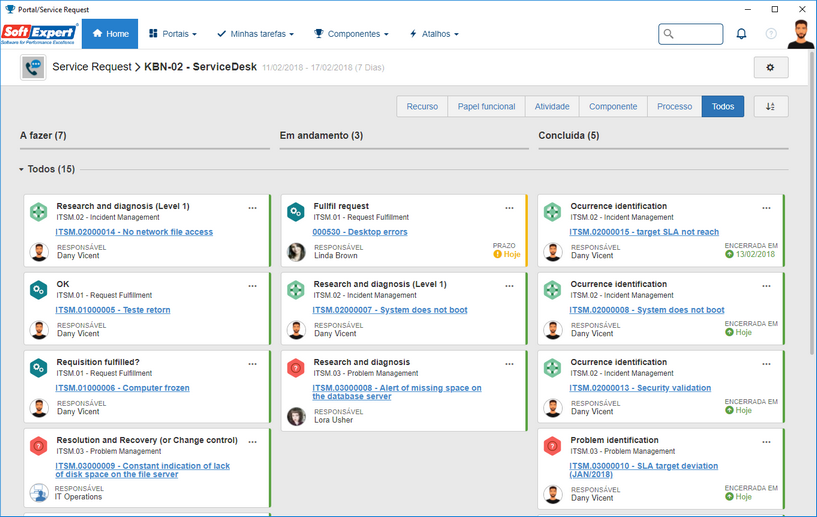This screenshot has height=517, width=817.
Task: Switch grouping to Processo
Action: (x=674, y=106)
